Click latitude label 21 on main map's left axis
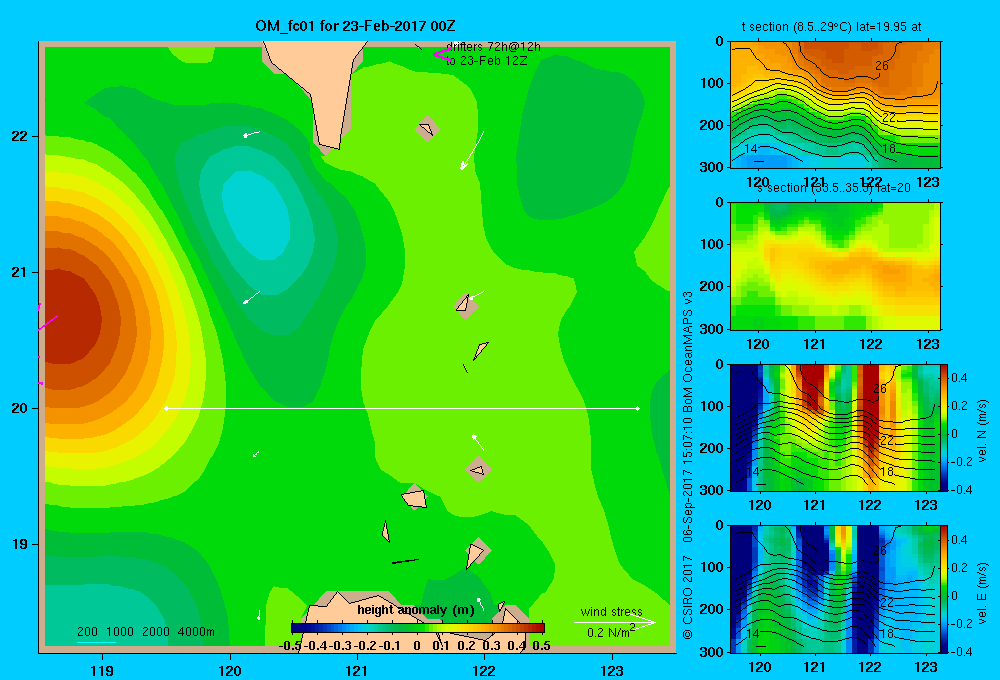Screen dimensions: 1000x680 [x=20, y=272]
